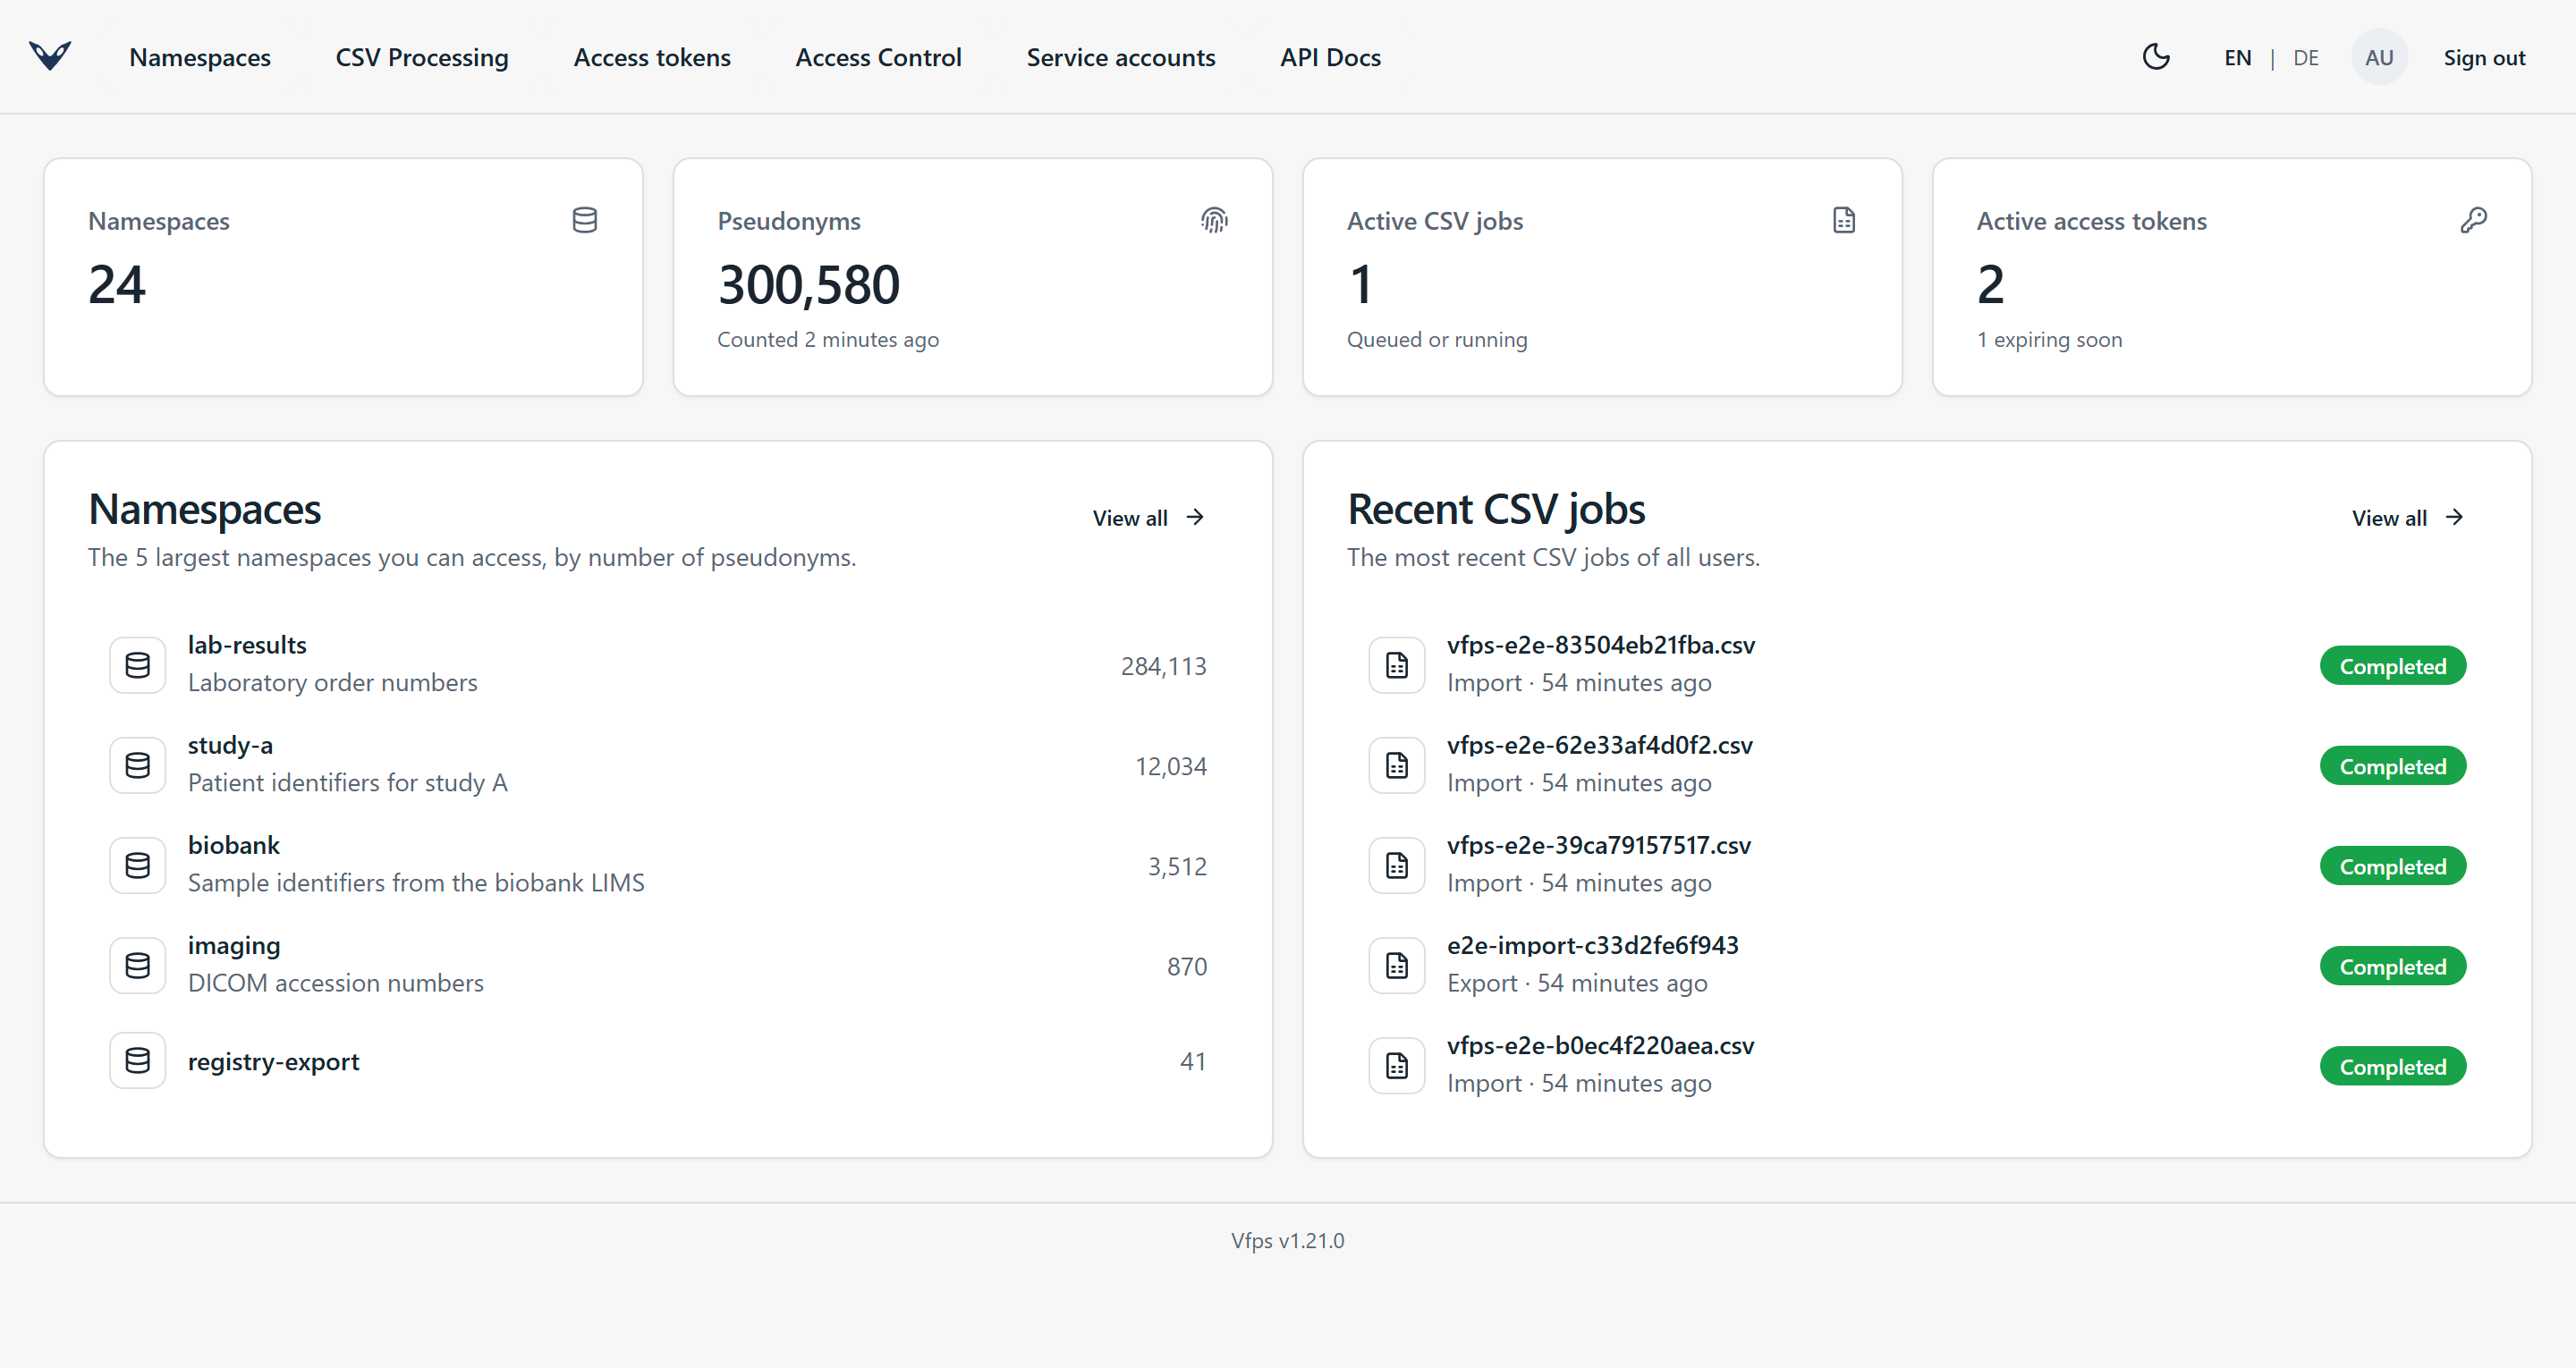Toggle dark mode with the moon icon
Screen dimensions: 2576x1368
[2156, 57]
